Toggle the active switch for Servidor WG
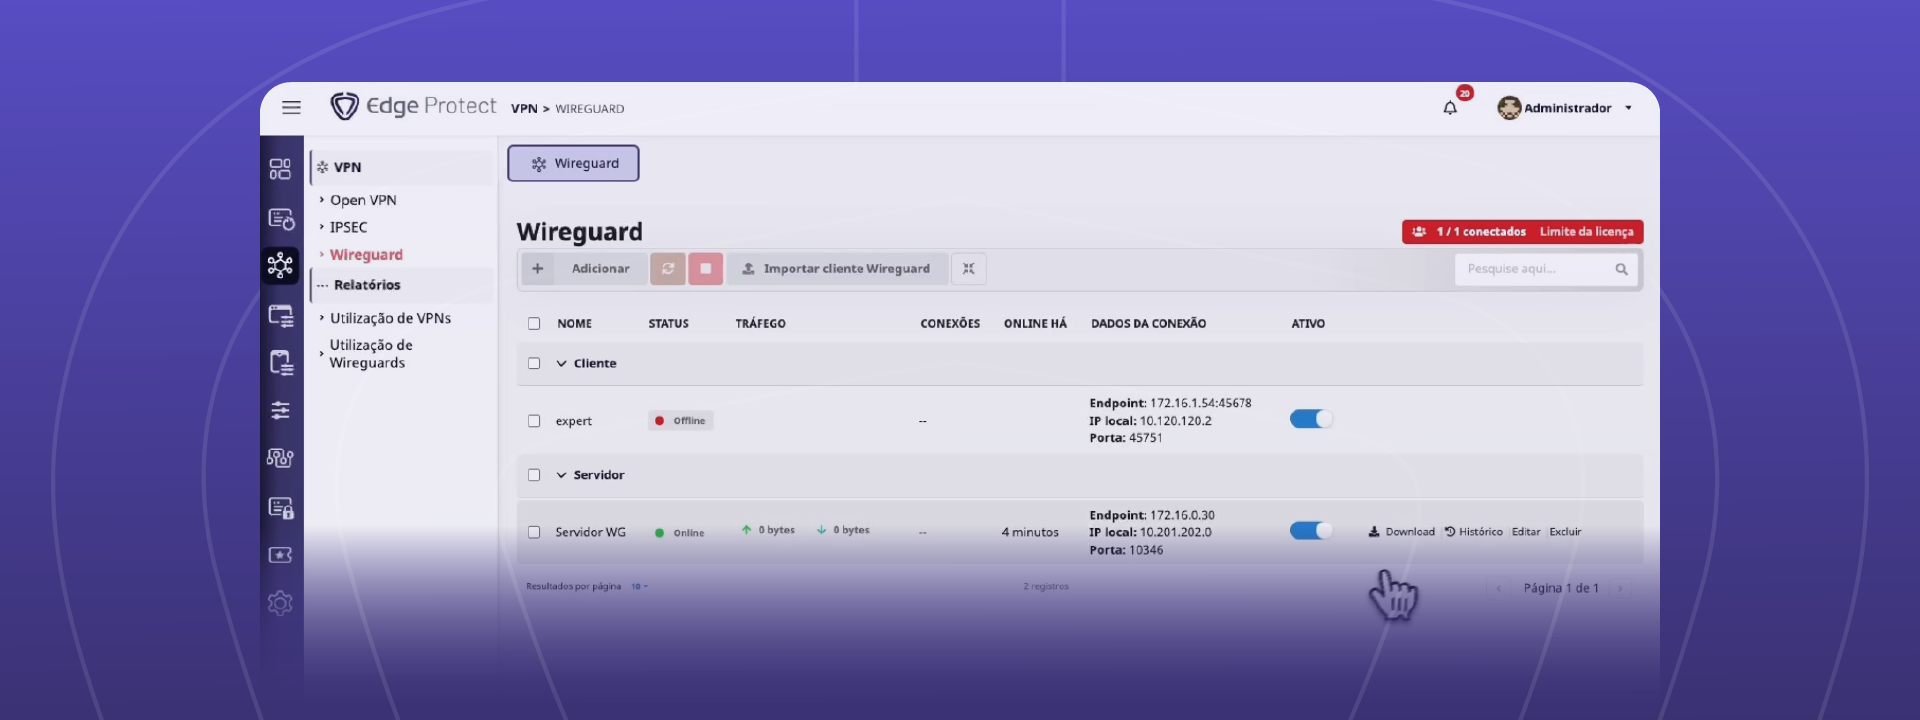The width and height of the screenshot is (1920, 720). pos(1311,531)
